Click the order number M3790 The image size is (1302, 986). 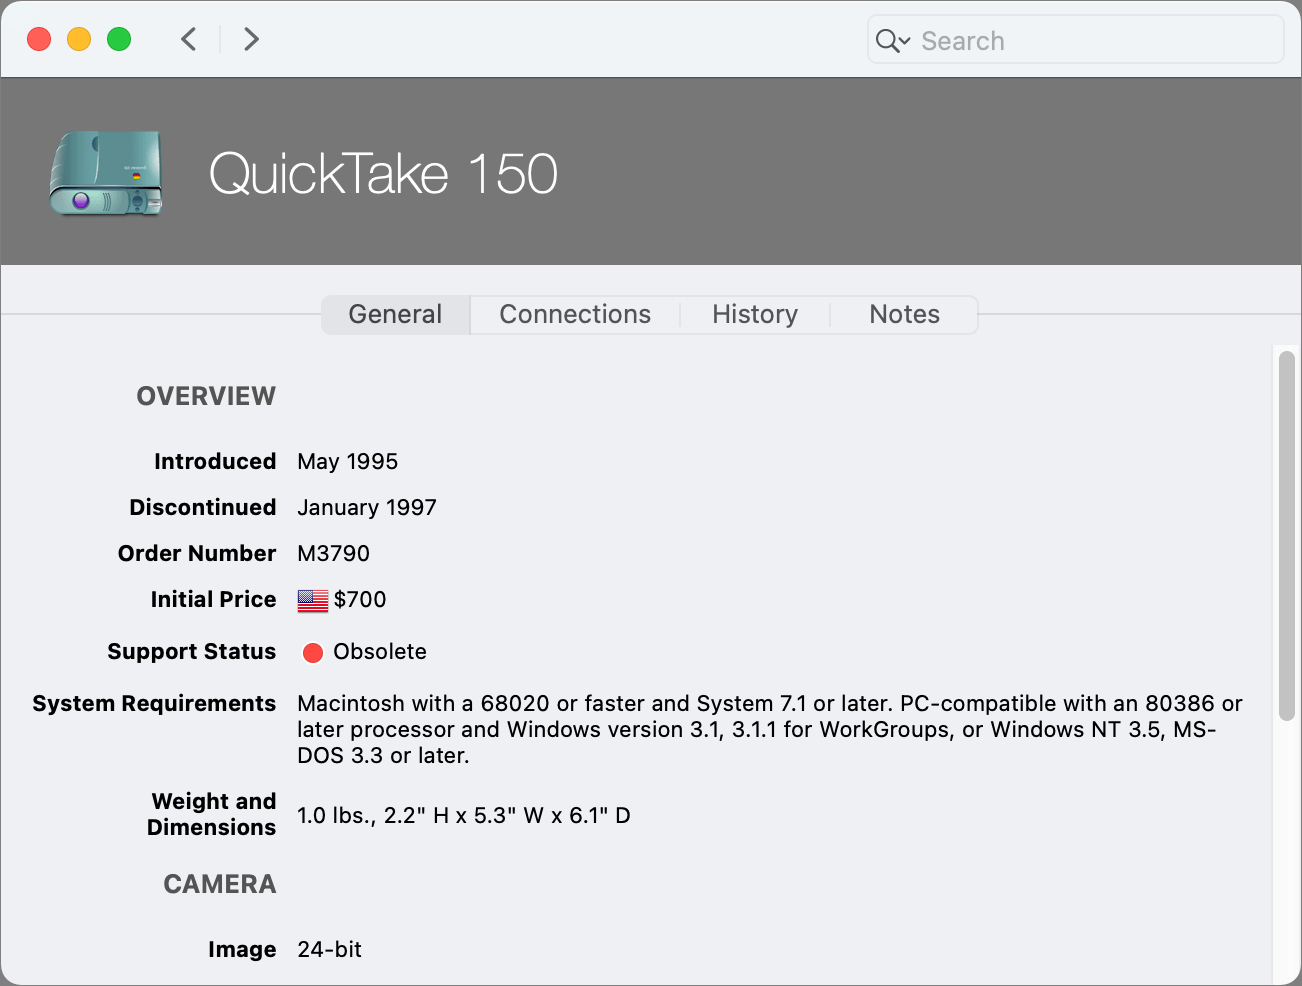pos(333,553)
